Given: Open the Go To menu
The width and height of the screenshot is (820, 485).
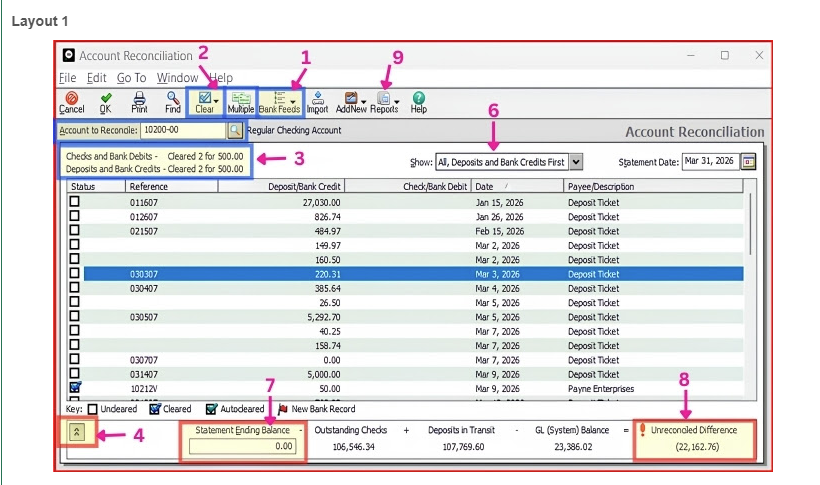Looking at the screenshot, I should pyautogui.click(x=131, y=78).
